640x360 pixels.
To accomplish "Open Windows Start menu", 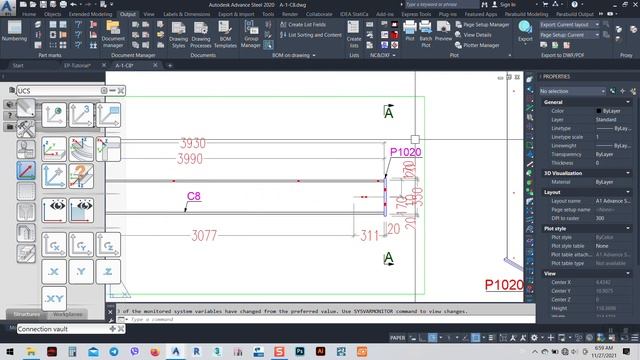I will 10,351.
